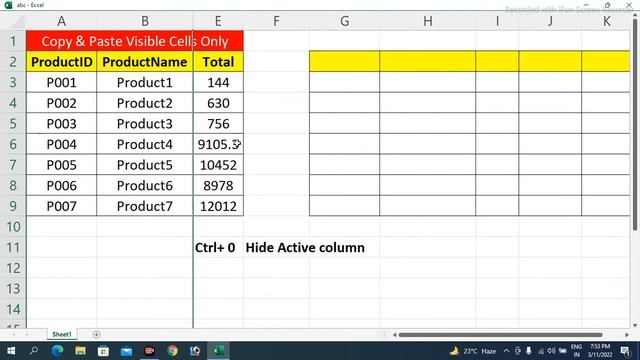Image resolution: width=640 pixels, height=360 pixels.
Task: Open the screen recorder taskbar icon
Action: [x=149, y=351]
